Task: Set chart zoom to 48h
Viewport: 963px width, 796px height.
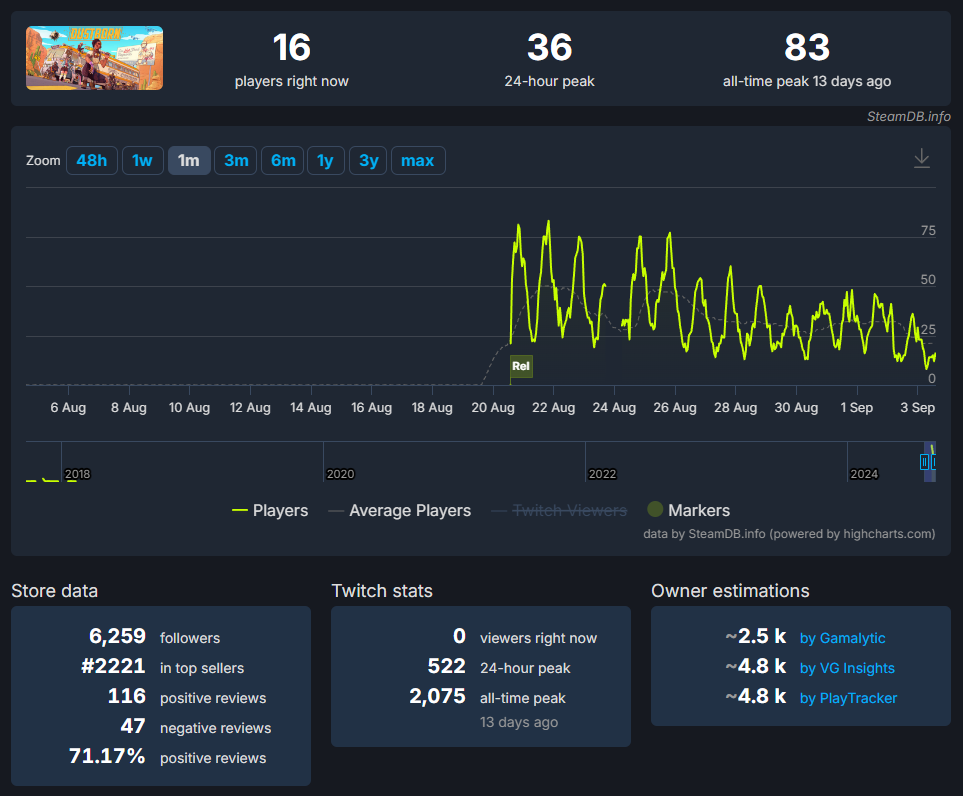Action: [92, 160]
